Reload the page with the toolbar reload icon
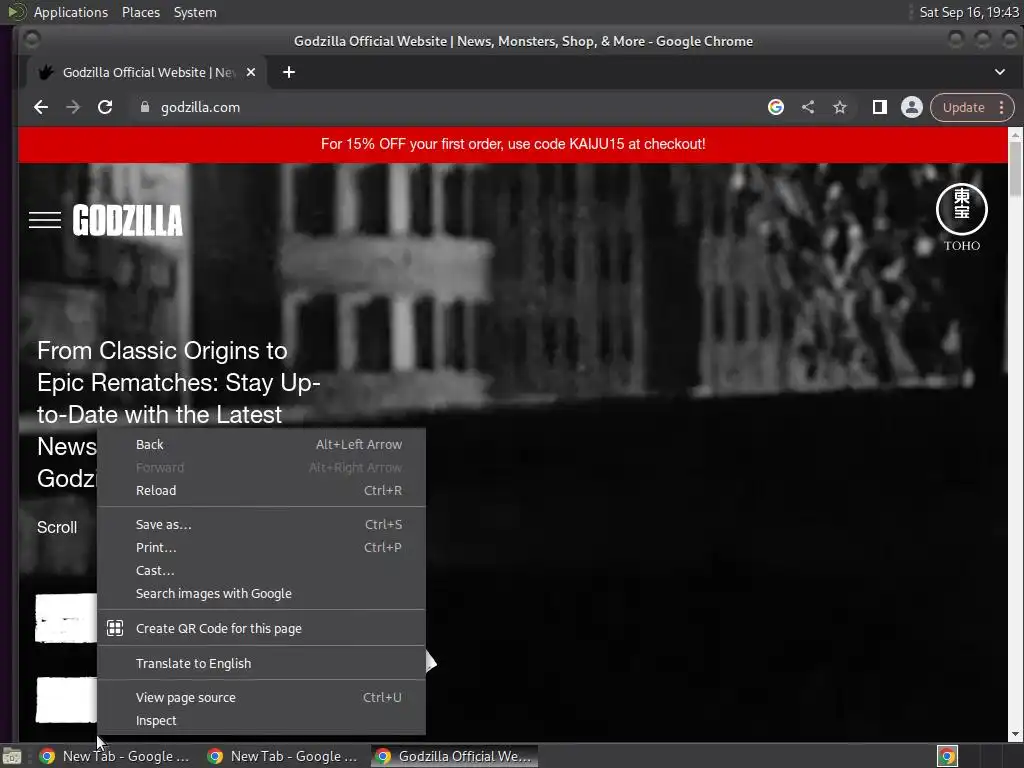This screenshot has height=768, width=1024. pyautogui.click(x=105, y=107)
